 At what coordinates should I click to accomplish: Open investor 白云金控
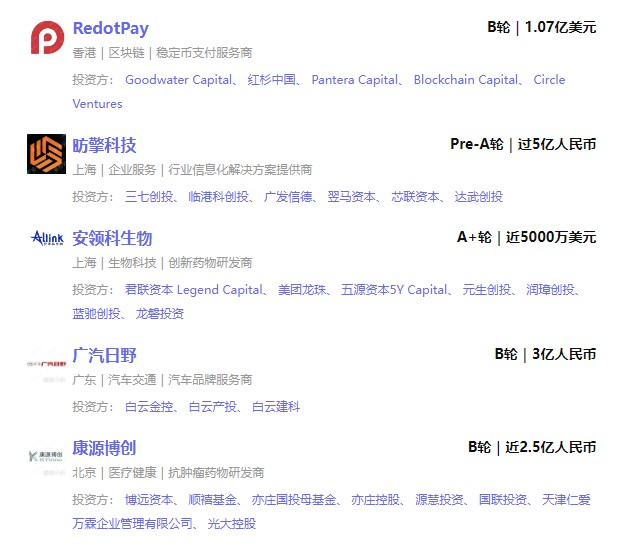click(x=149, y=407)
